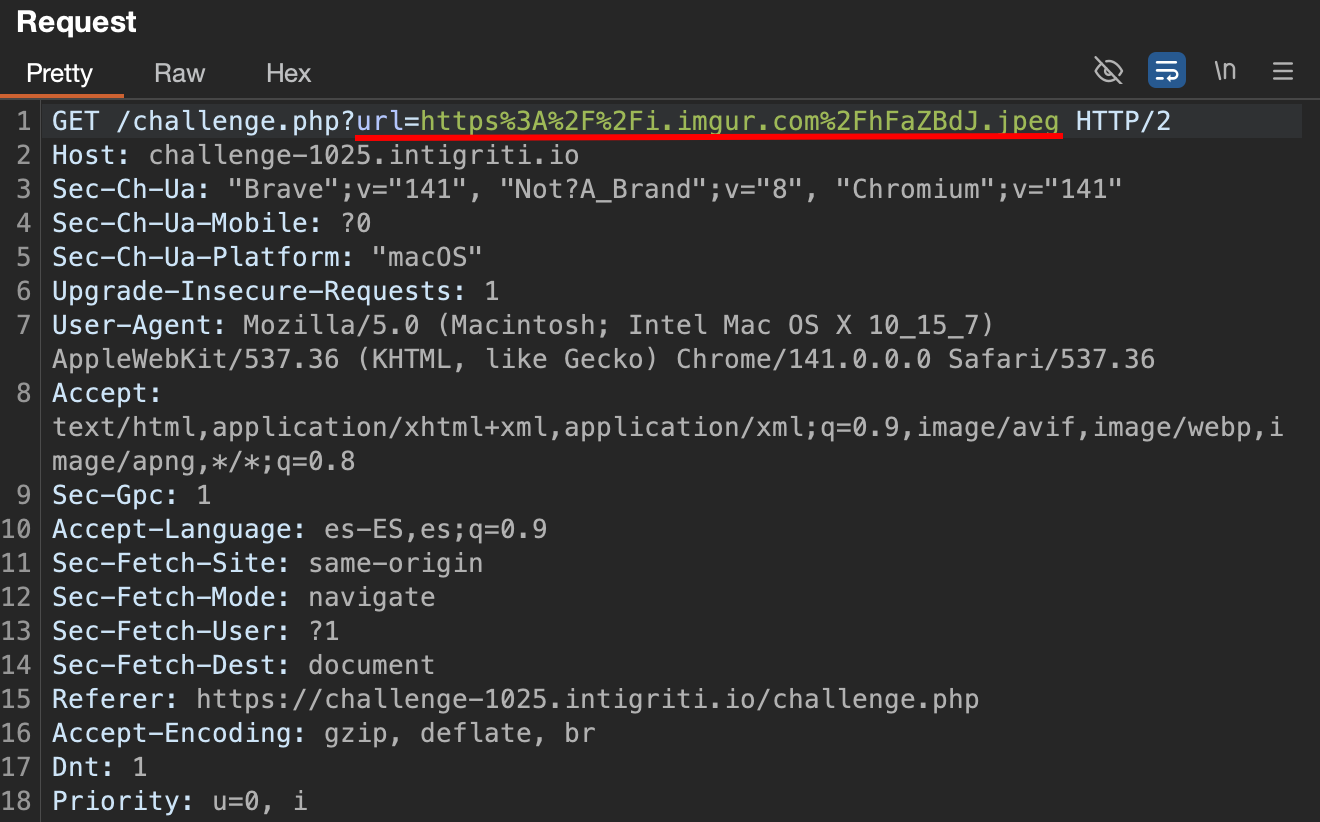Open the hamburger options menu
The width and height of the screenshot is (1320, 822).
1282,71
